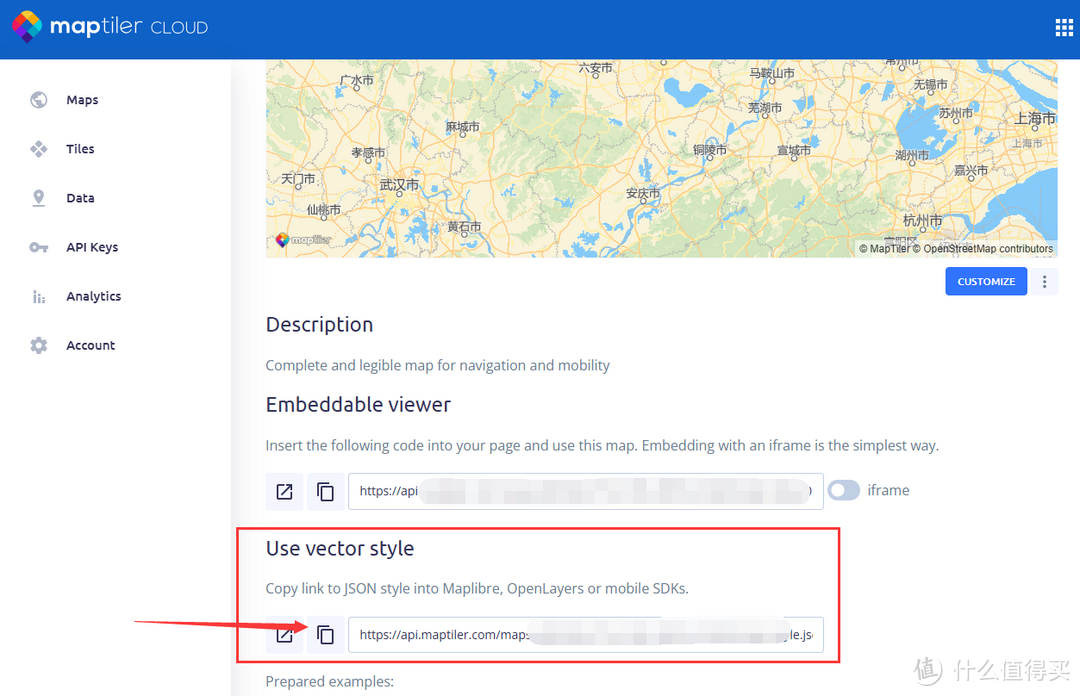
Task: Open the three-dot more options menu
Action: [1044, 281]
